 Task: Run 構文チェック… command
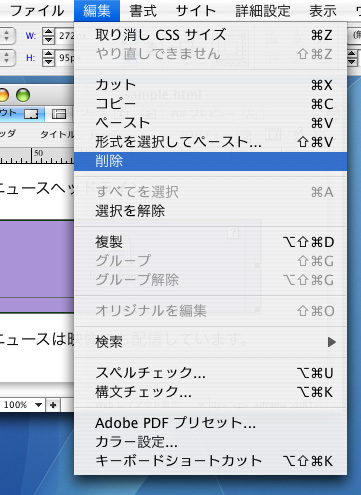[x=210, y=392]
